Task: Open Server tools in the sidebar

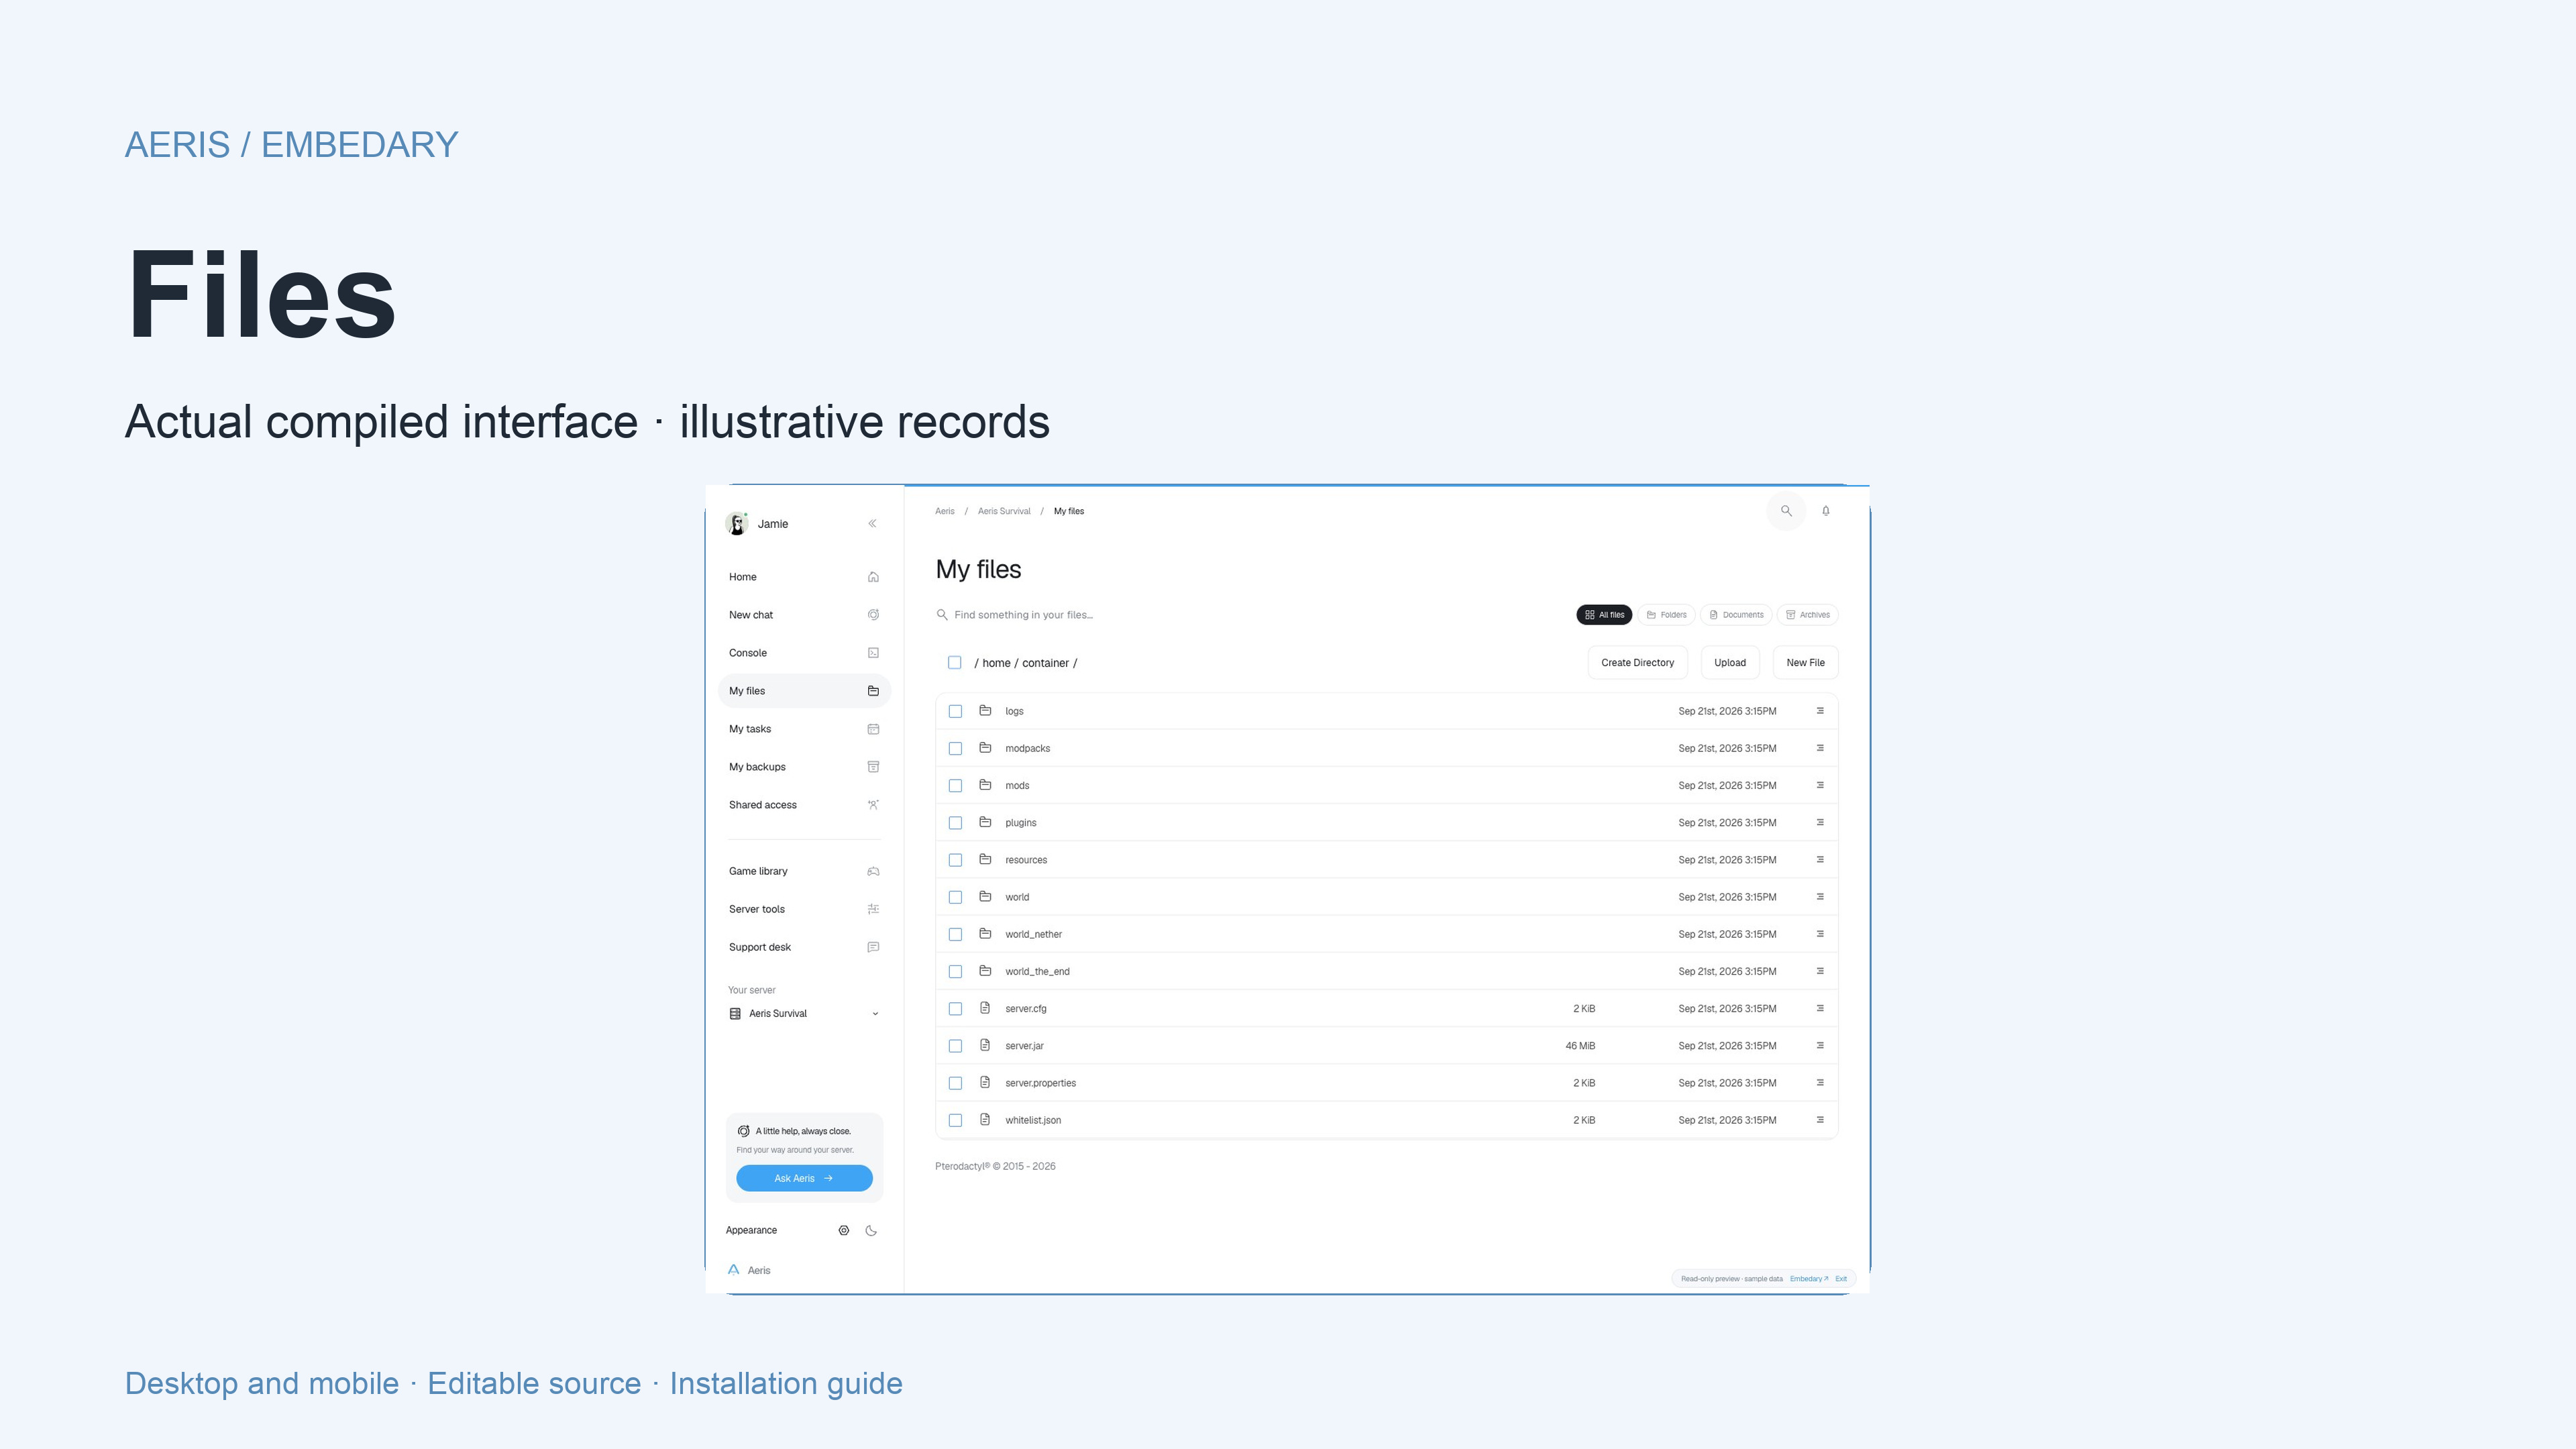Action: pos(804,909)
